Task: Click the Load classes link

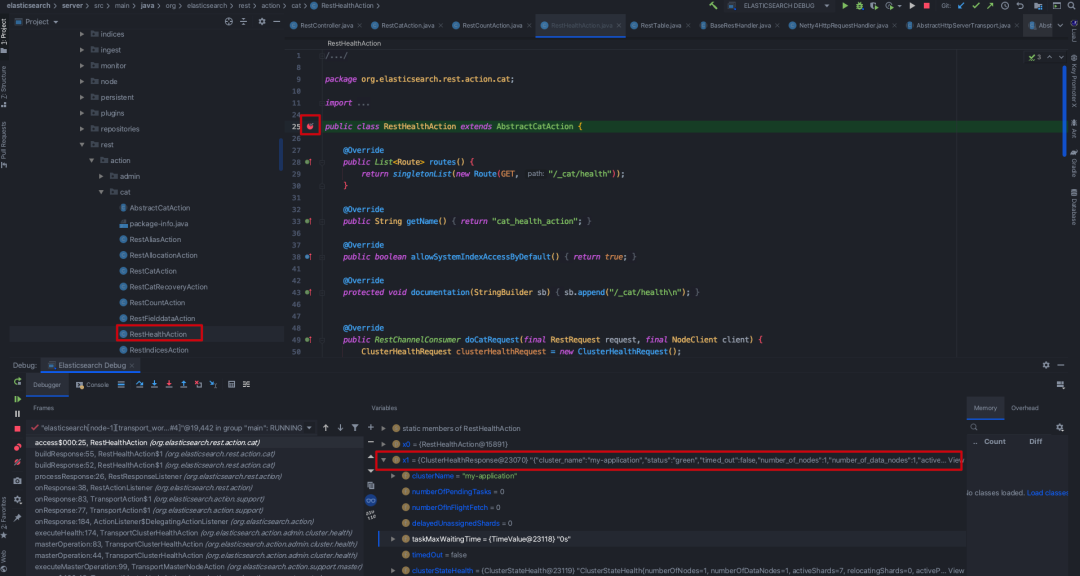Action: click(1047, 493)
